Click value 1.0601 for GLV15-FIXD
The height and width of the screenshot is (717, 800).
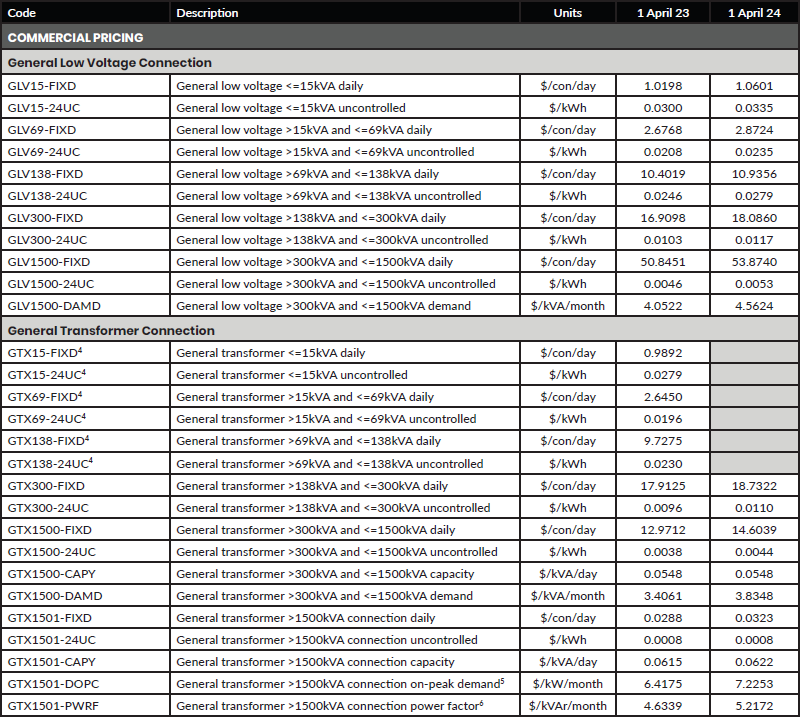[754, 86]
